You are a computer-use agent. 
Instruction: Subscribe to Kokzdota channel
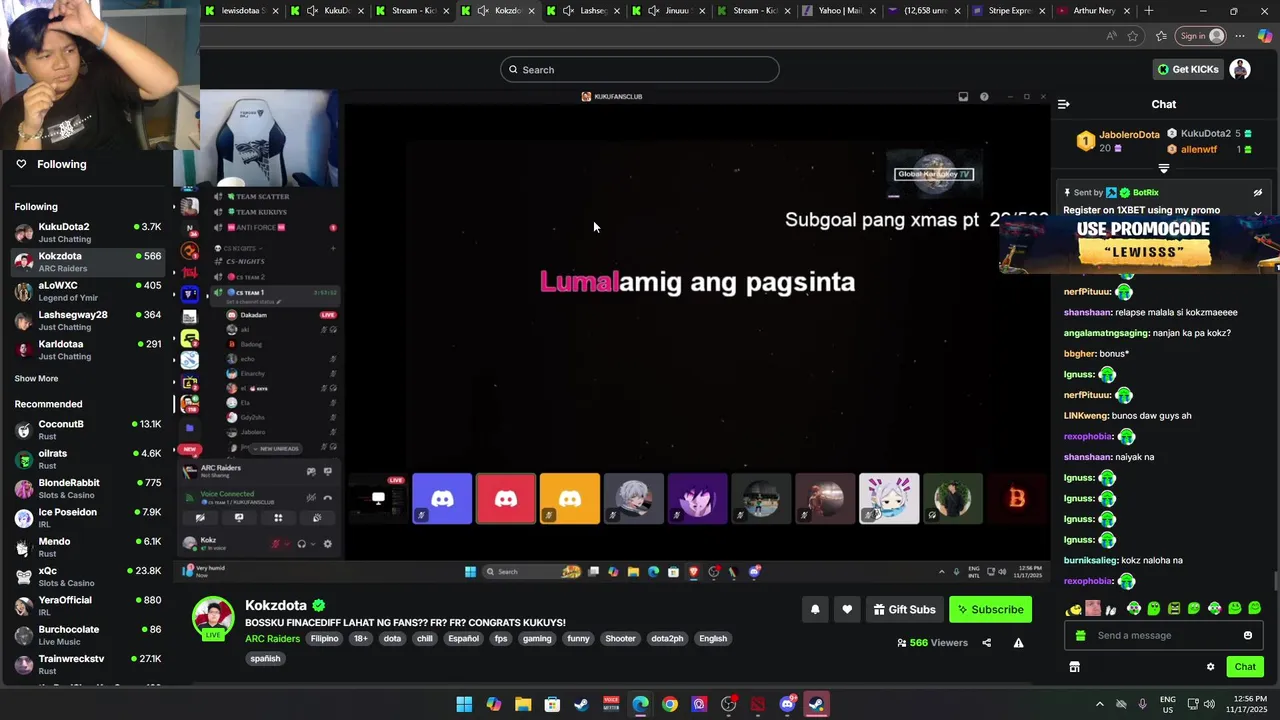coord(990,609)
